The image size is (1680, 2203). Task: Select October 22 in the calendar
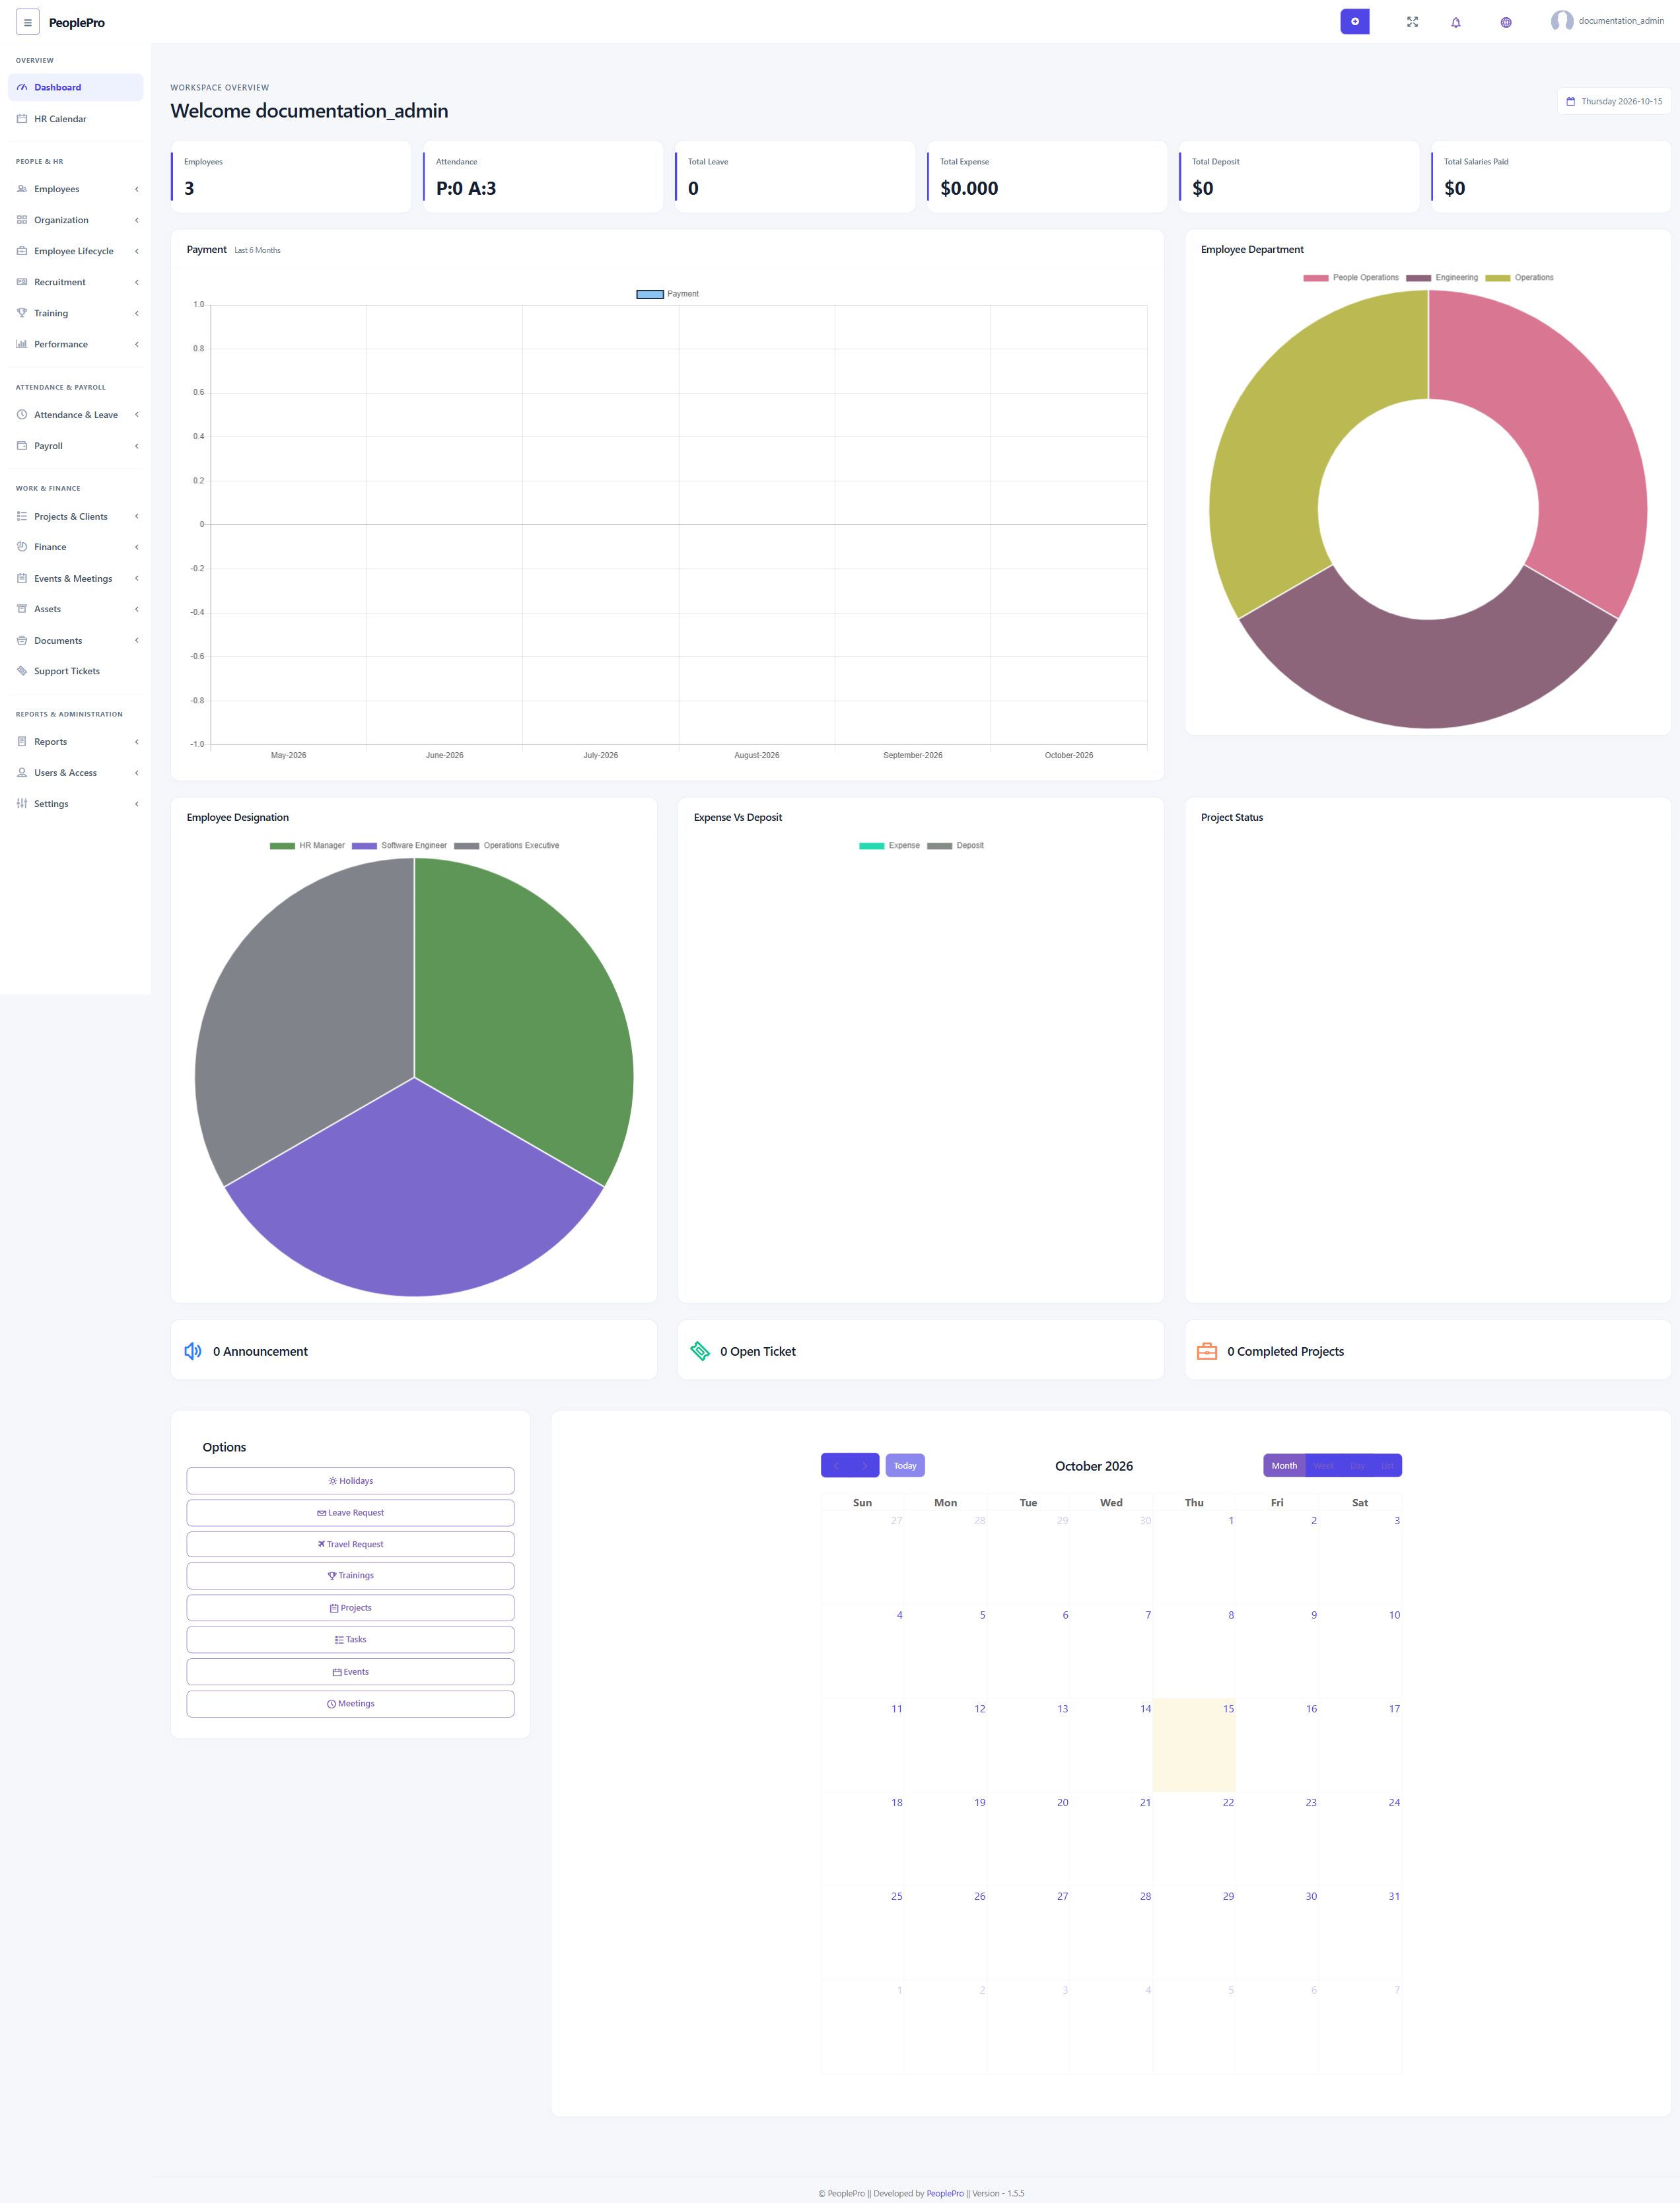[x=1194, y=1838]
